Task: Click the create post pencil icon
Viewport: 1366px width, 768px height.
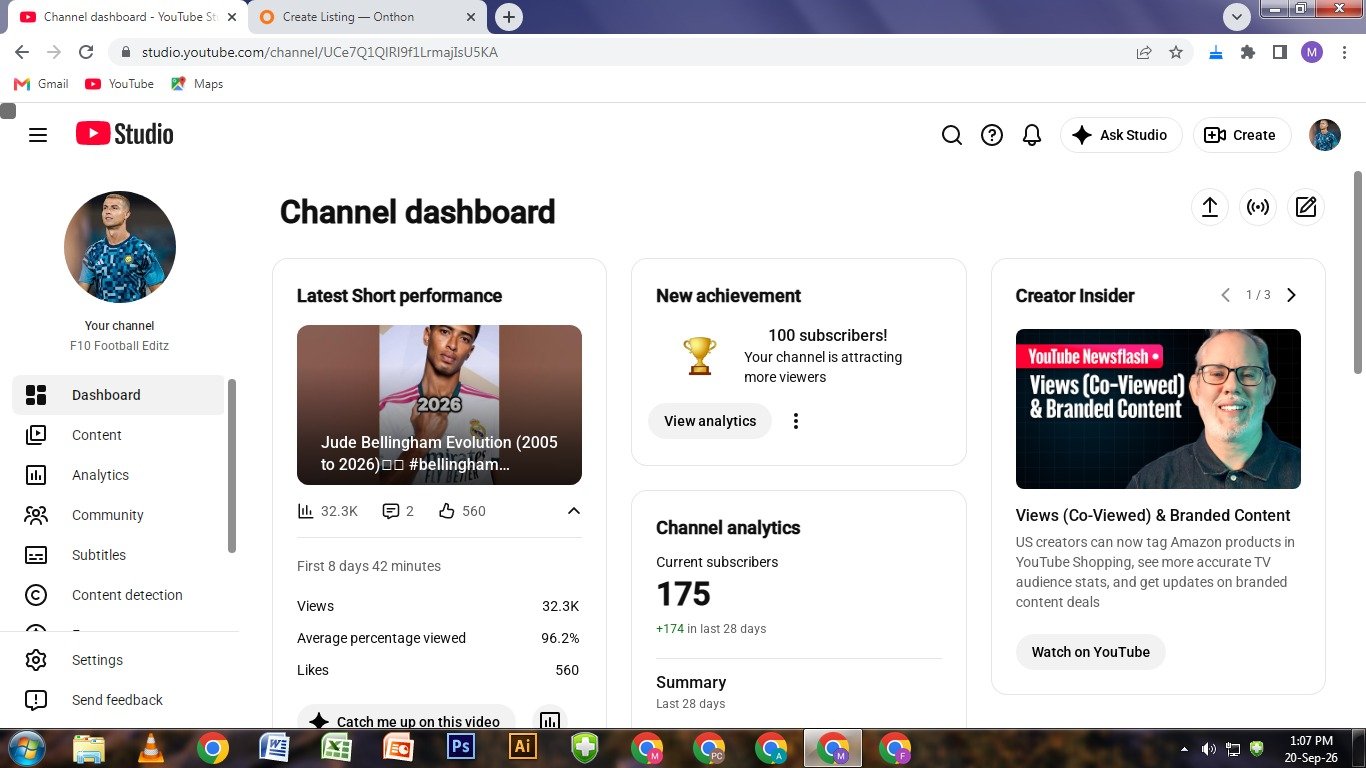Action: point(1306,207)
